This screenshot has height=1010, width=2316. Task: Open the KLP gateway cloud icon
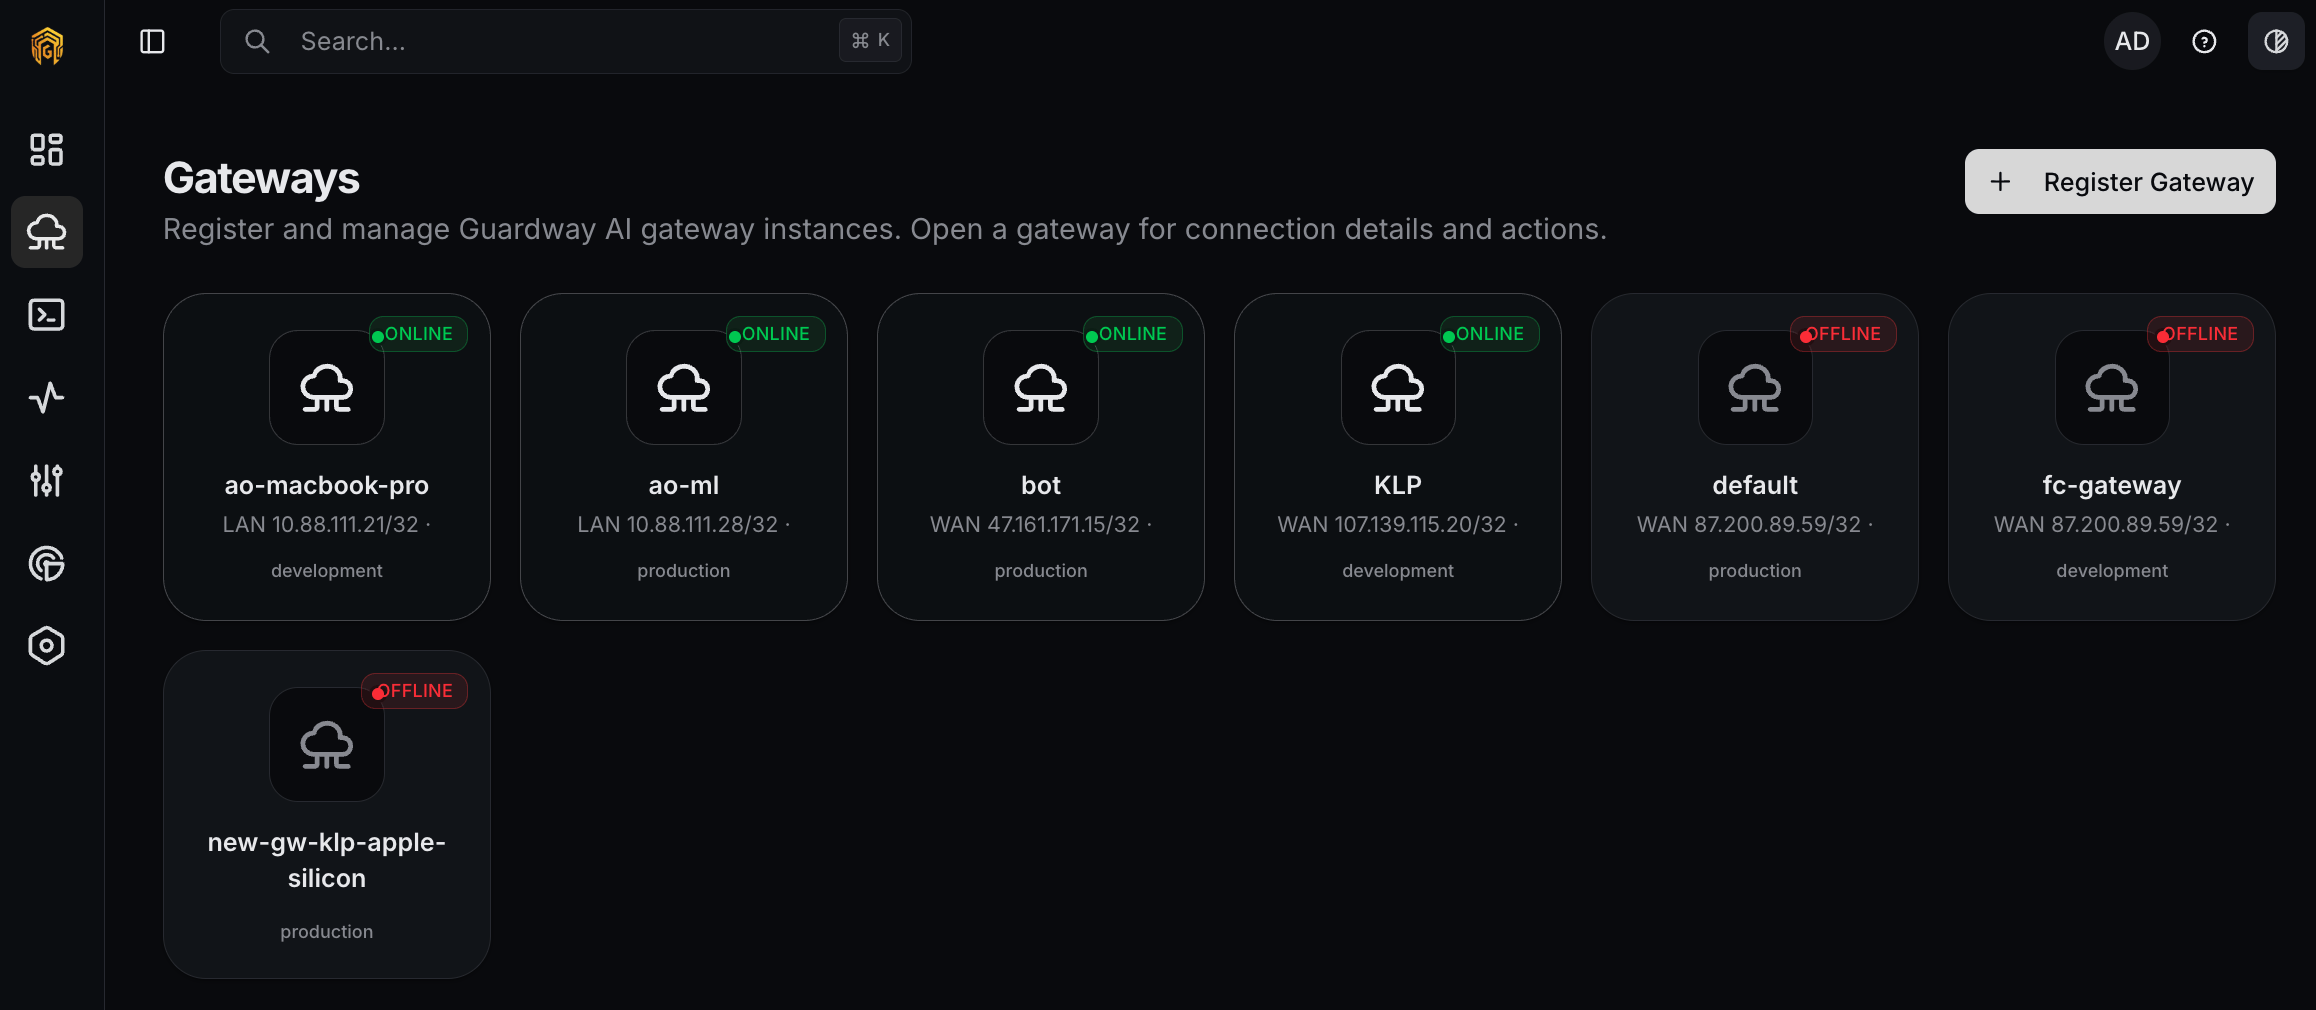1398,388
